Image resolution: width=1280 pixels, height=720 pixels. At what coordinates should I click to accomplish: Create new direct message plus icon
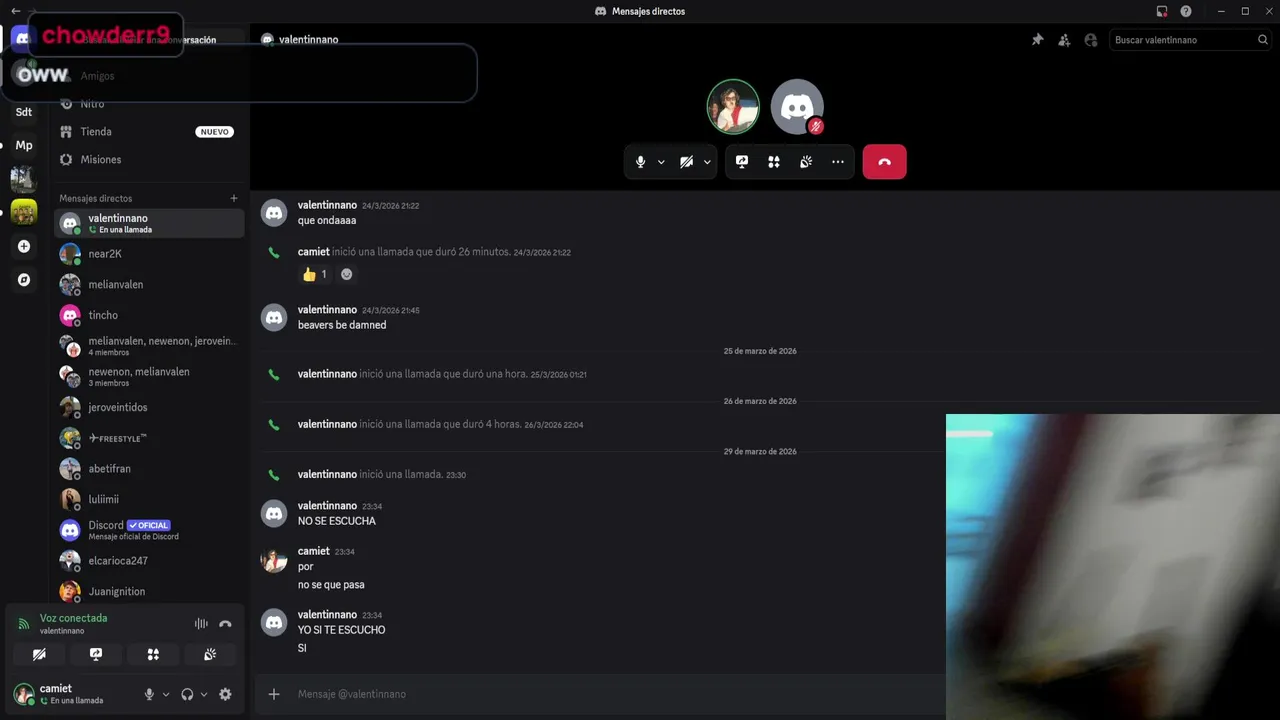tap(234, 198)
